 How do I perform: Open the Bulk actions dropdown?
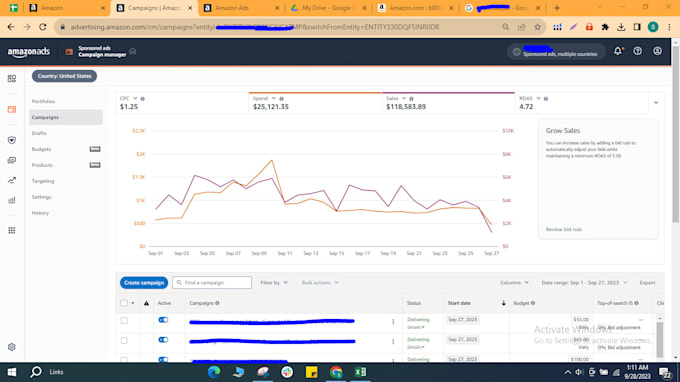[x=320, y=283]
